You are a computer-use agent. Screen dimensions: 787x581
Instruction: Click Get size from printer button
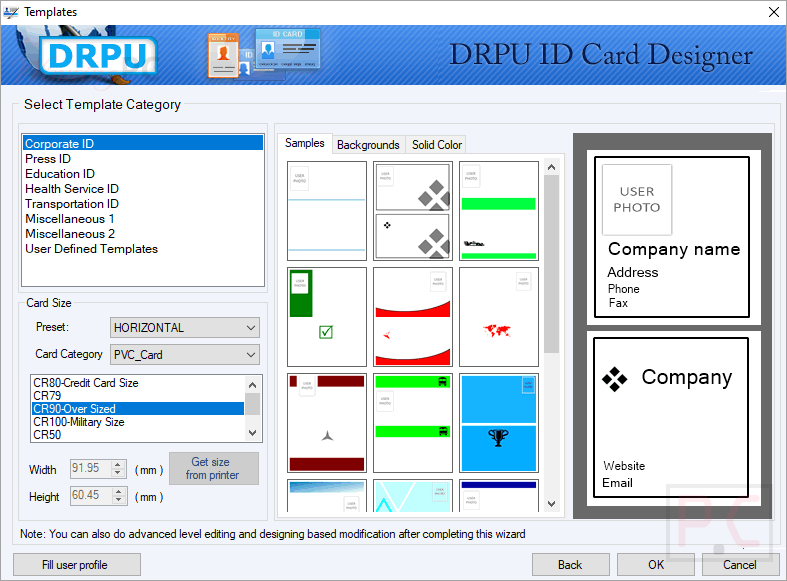pyautogui.click(x=214, y=469)
